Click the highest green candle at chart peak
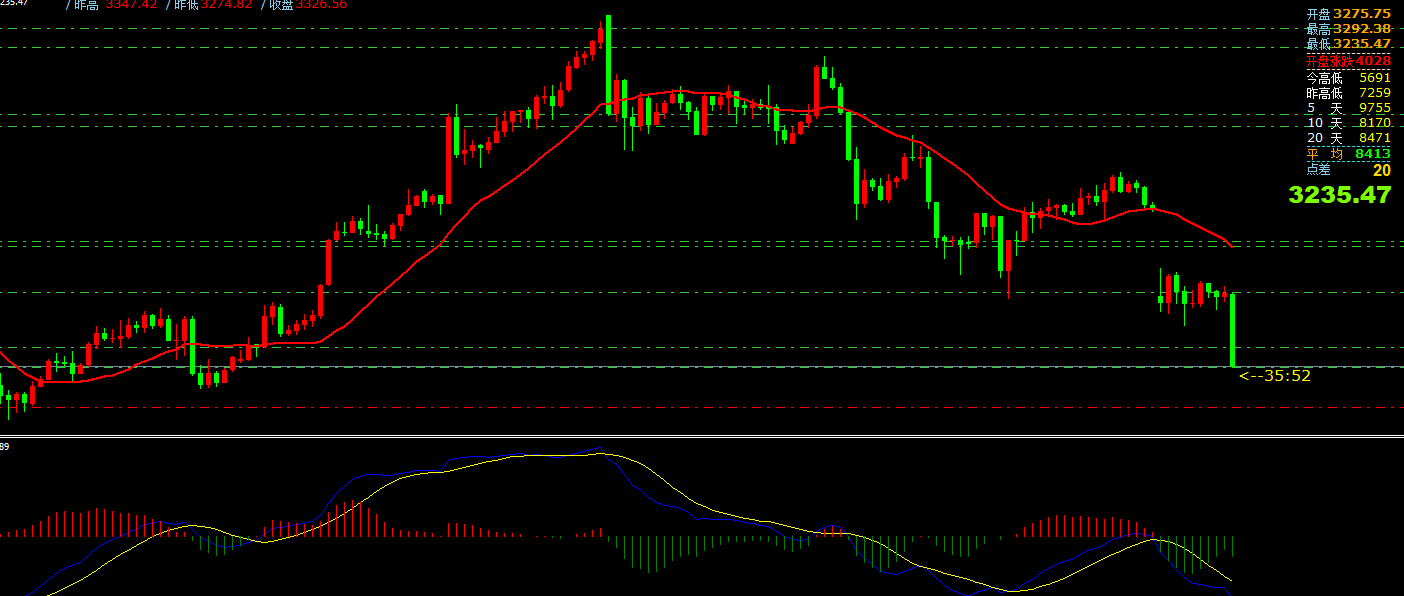The image size is (1404, 596). (x=608, y=60)
